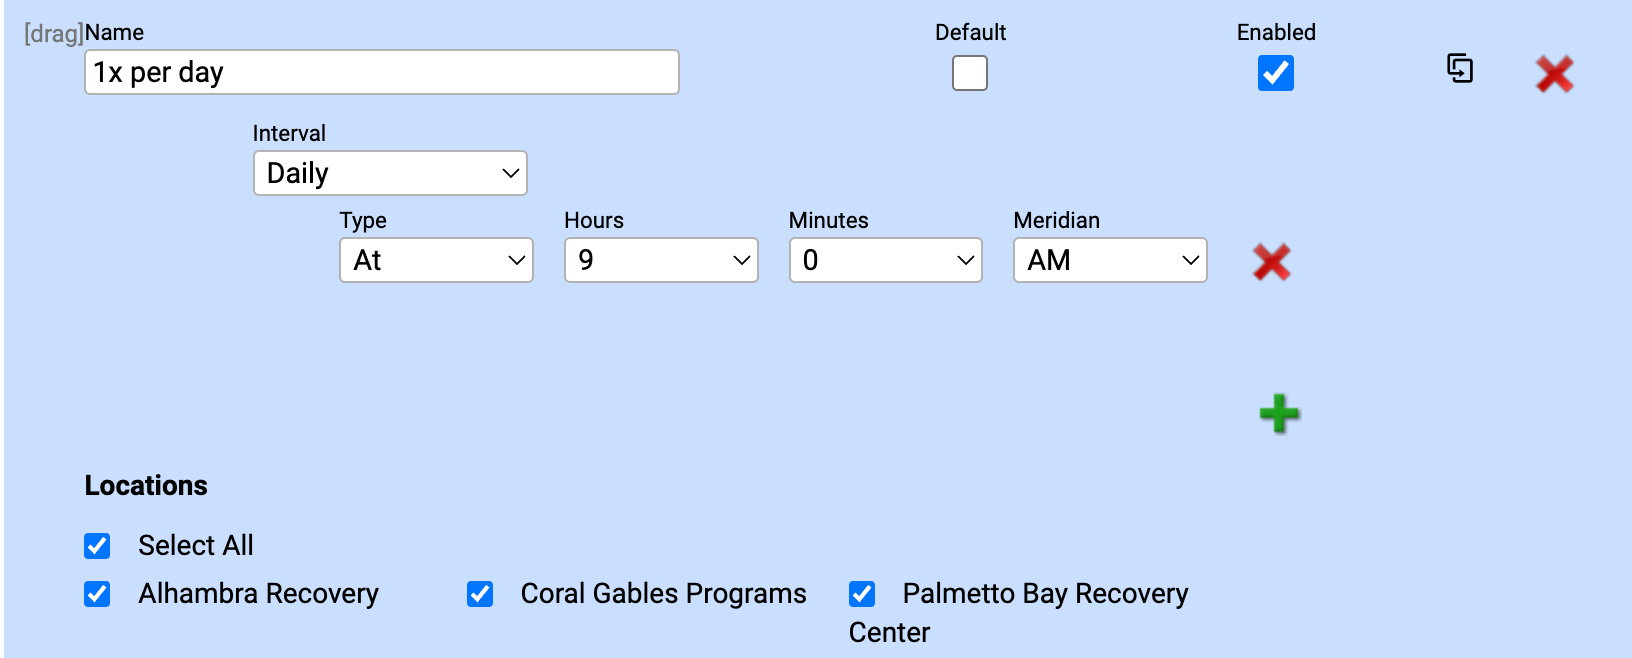Screen dimensions: 1632x658
Task: Click the Name input field
Action: coord(381,72)
